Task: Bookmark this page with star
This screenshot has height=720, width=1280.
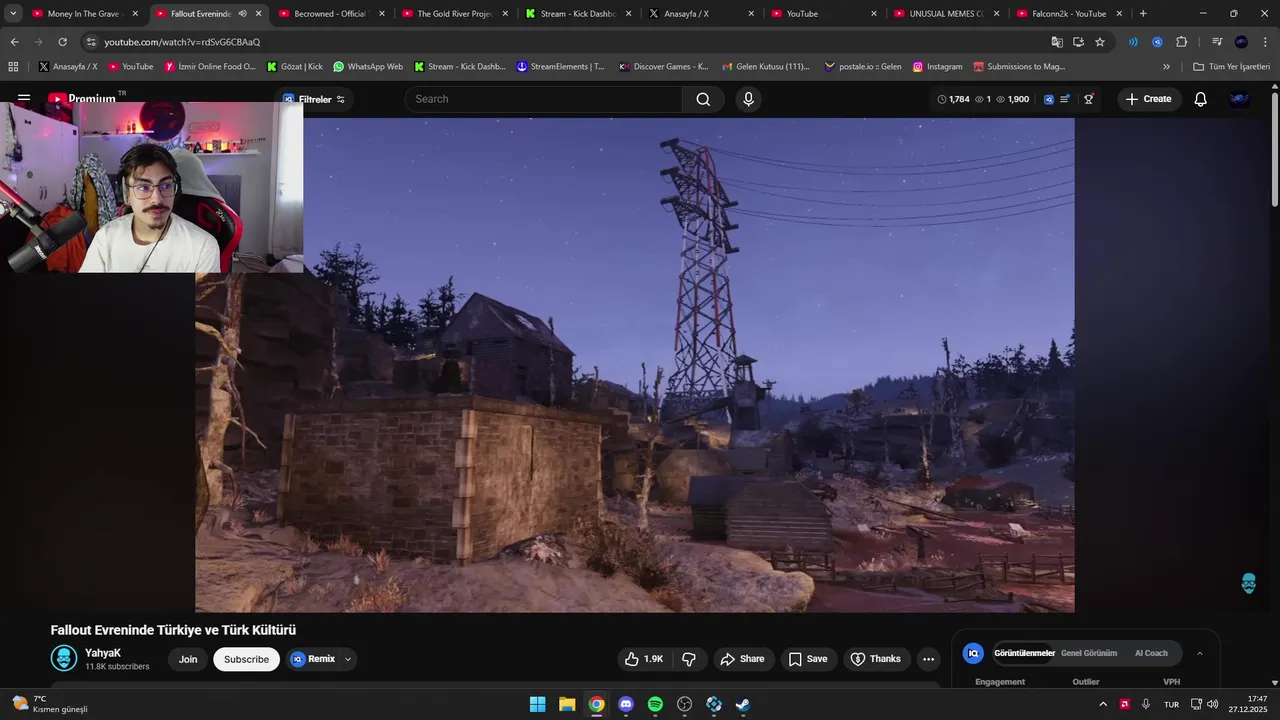Action: click(x=1100, y=42)
